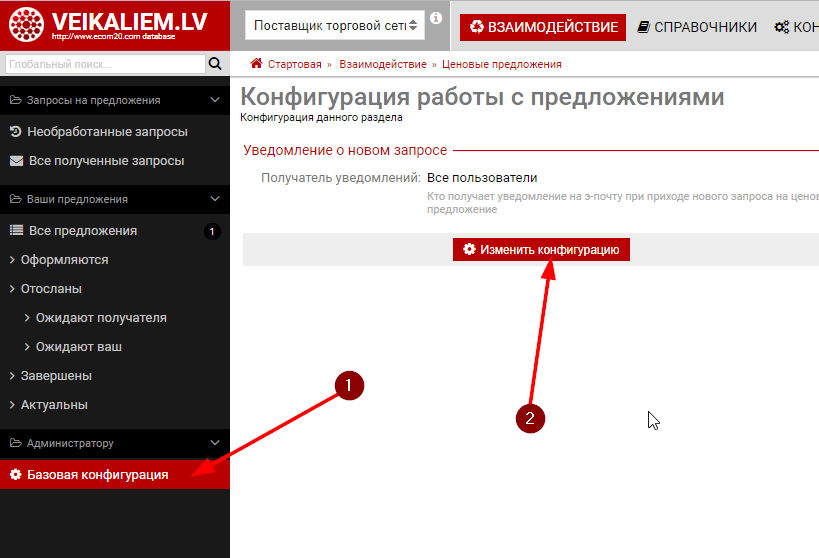Collapse the Ваши предложения section
819x558 pixels.
[x=215, y=199]
